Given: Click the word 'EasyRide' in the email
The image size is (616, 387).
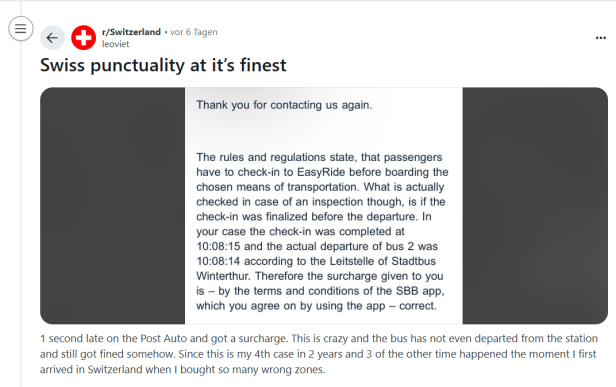Looking at the screenshot, I should point(321,172).
